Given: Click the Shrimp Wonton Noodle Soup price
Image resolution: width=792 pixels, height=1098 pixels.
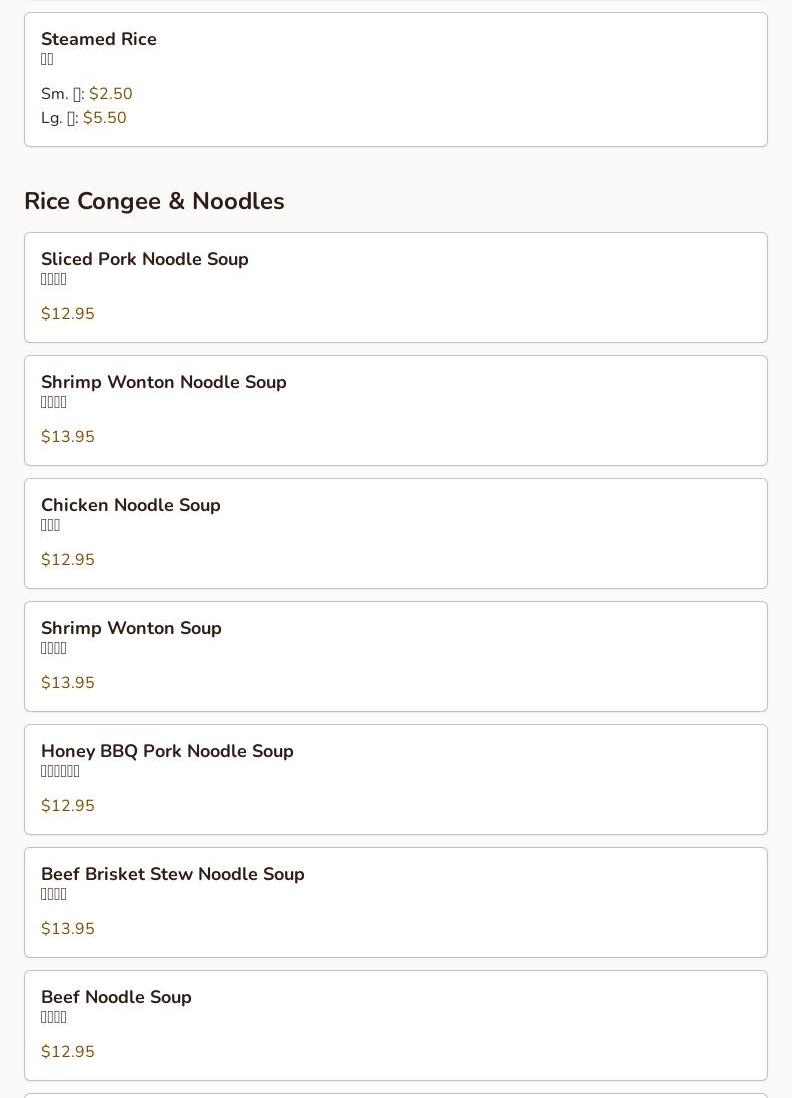Looking at the screenshot, I should tap(68, 437).
